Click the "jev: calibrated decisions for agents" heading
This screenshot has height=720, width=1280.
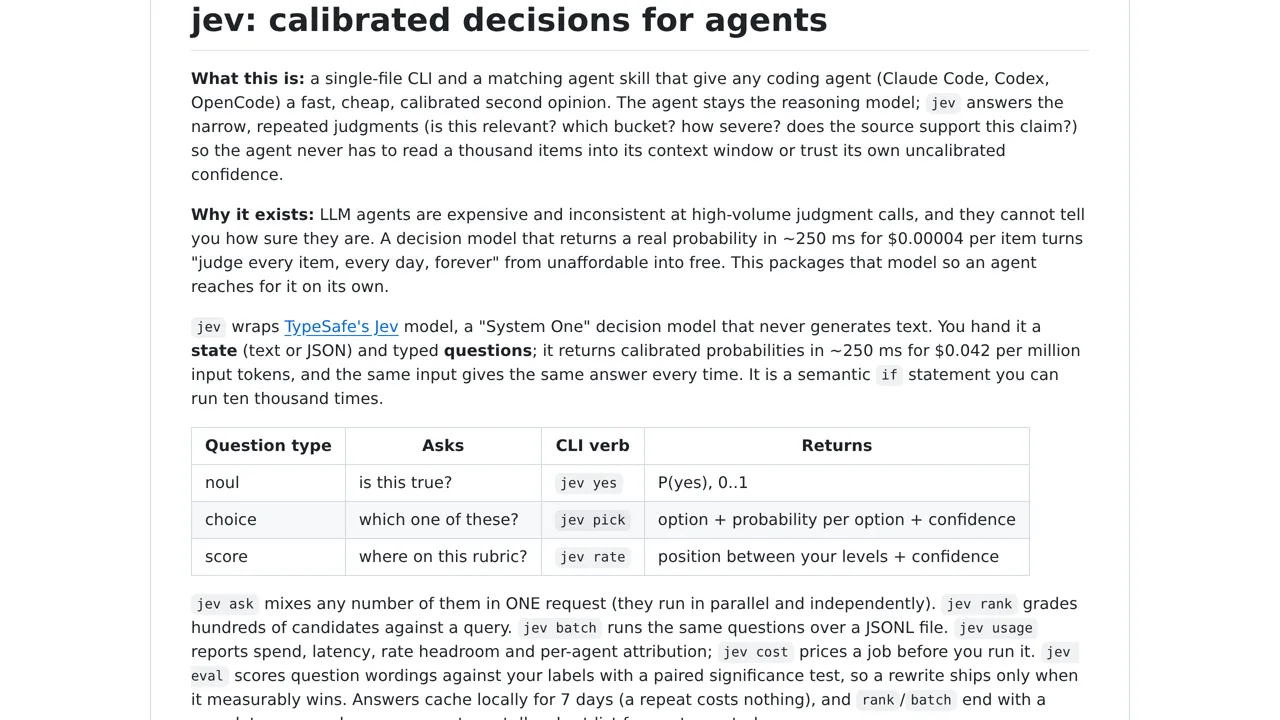point(509,20)
